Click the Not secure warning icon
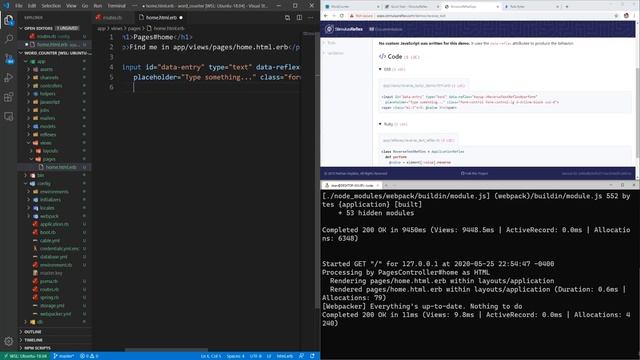This screenshot has width=640, height=360. coord(351,16)
